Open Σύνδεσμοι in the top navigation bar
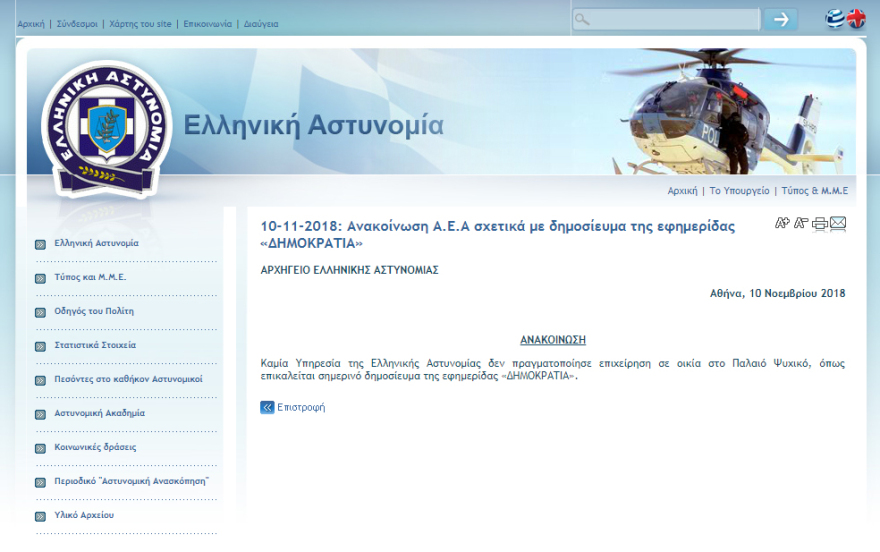 tap(77, 24)
